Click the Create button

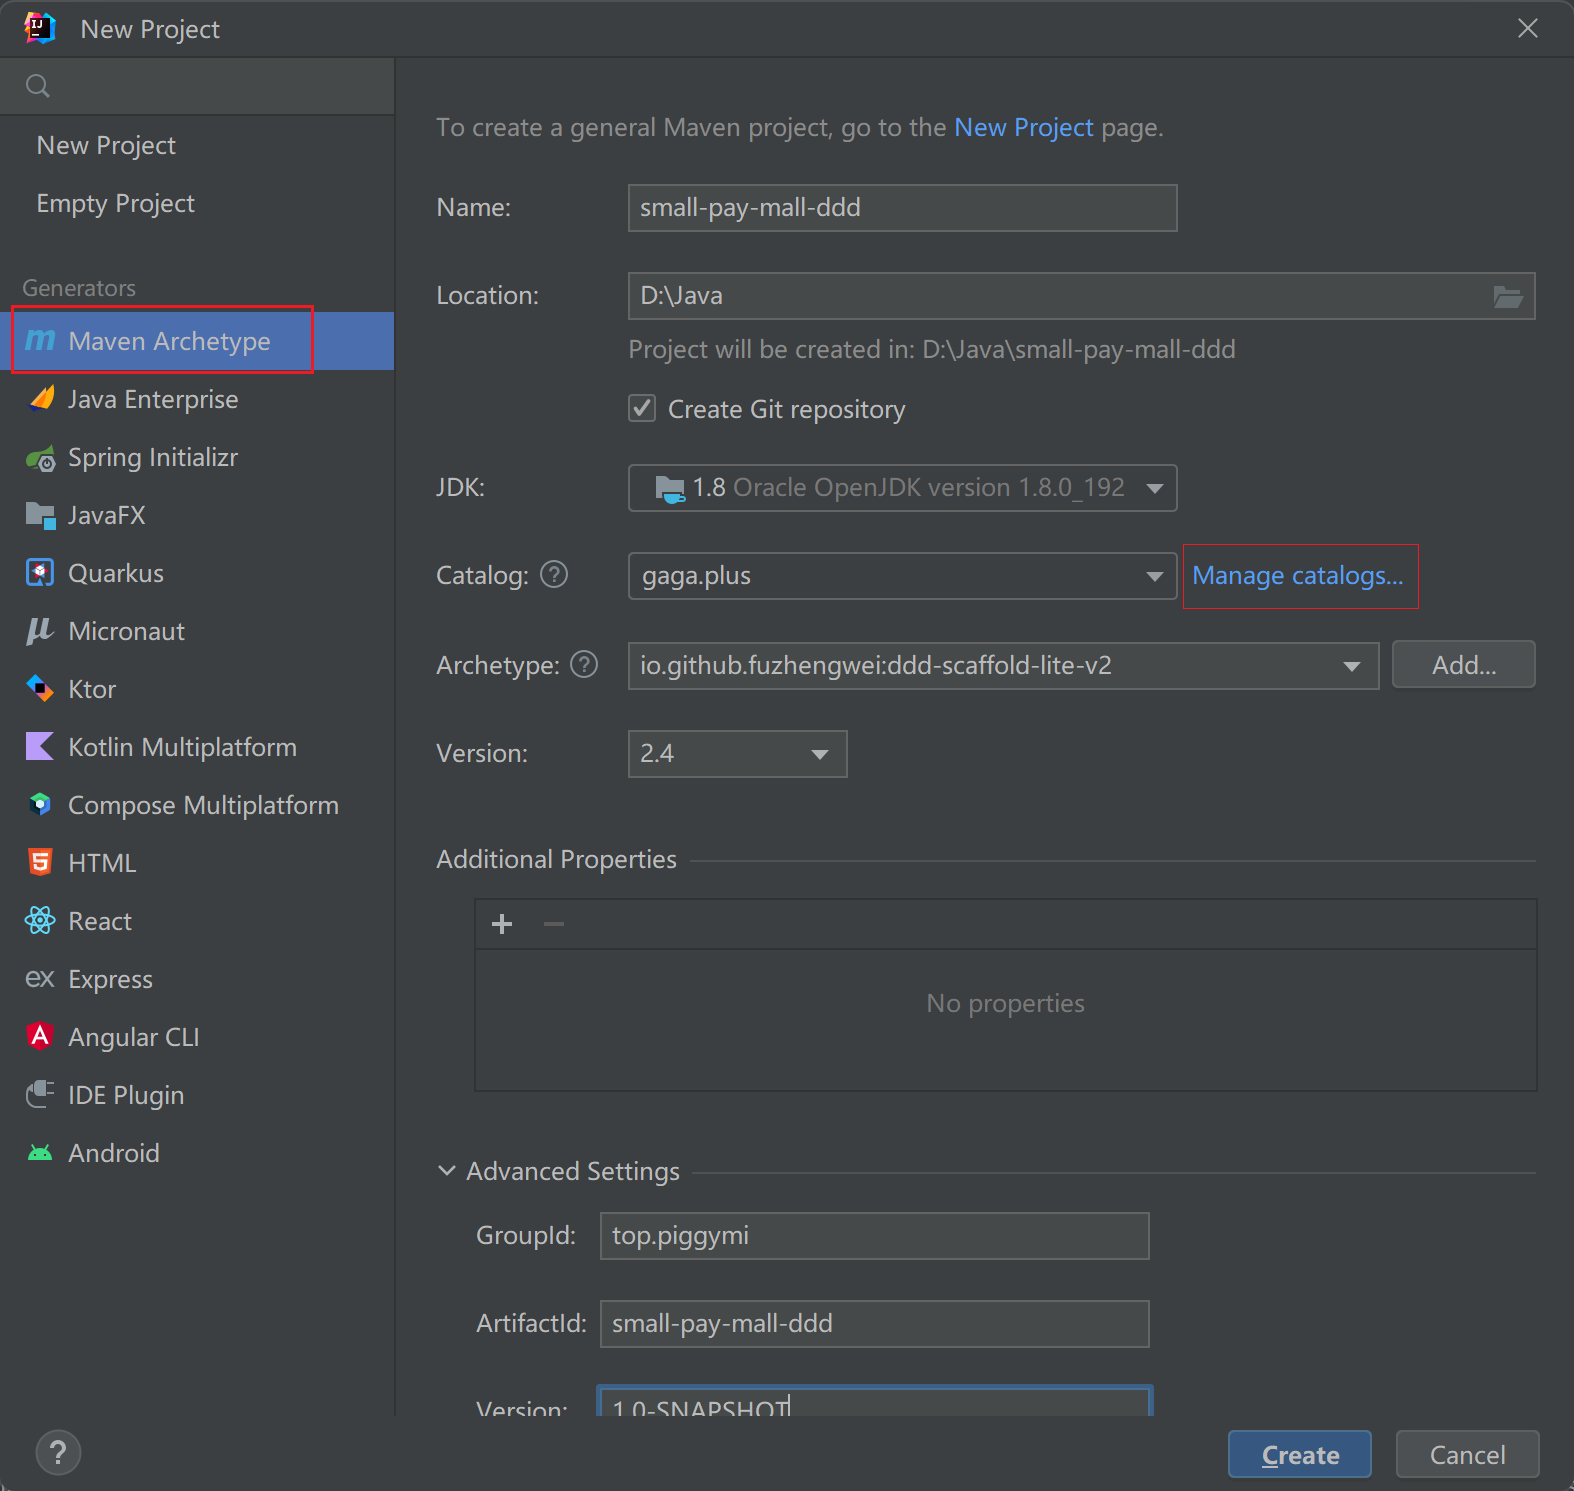point(1299,1454)
